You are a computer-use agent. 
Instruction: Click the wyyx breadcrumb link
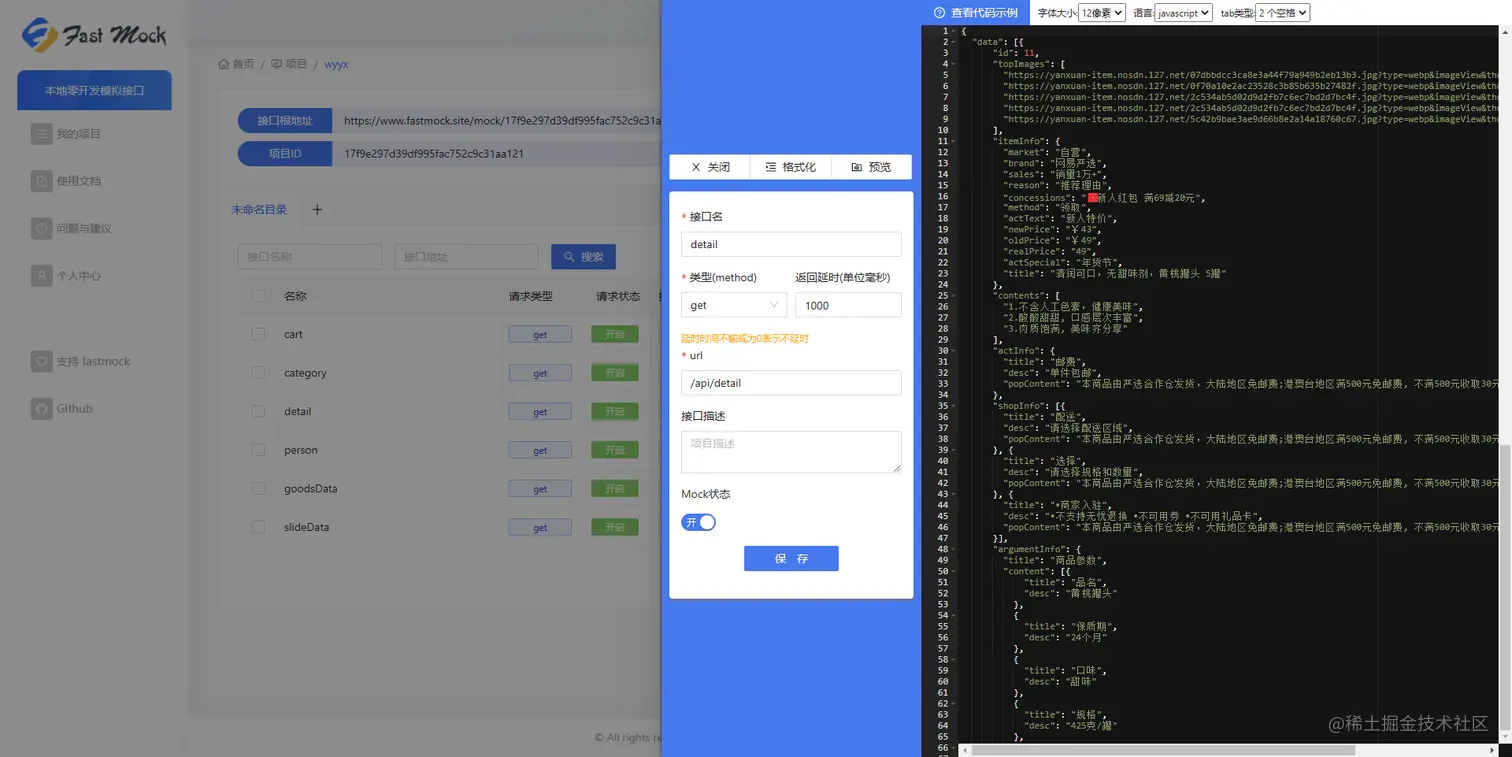coord(336,64)
